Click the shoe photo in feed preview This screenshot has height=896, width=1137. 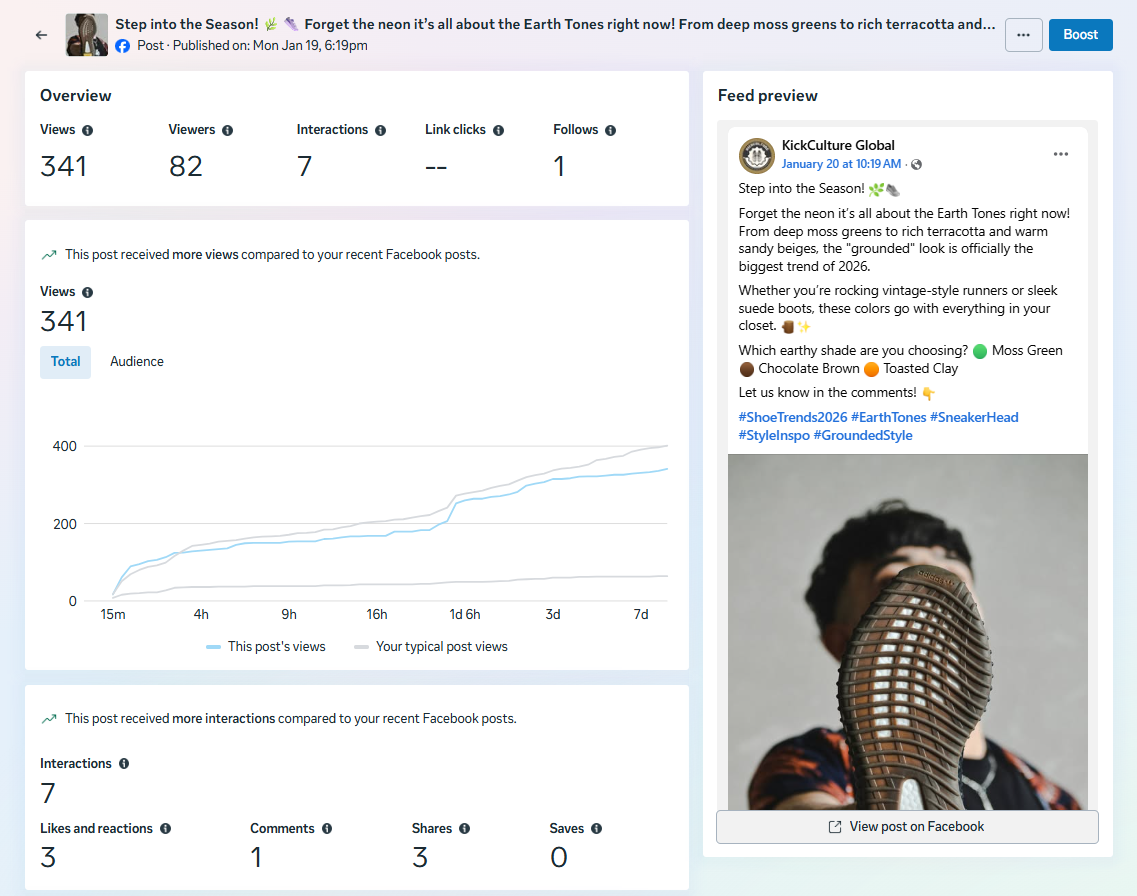tap(907, 630)
